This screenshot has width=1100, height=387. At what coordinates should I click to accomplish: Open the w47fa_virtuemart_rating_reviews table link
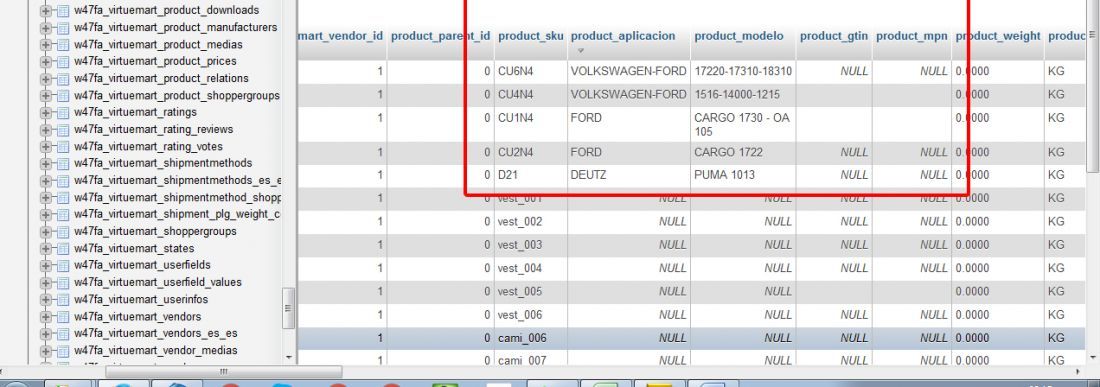[154, 129]
